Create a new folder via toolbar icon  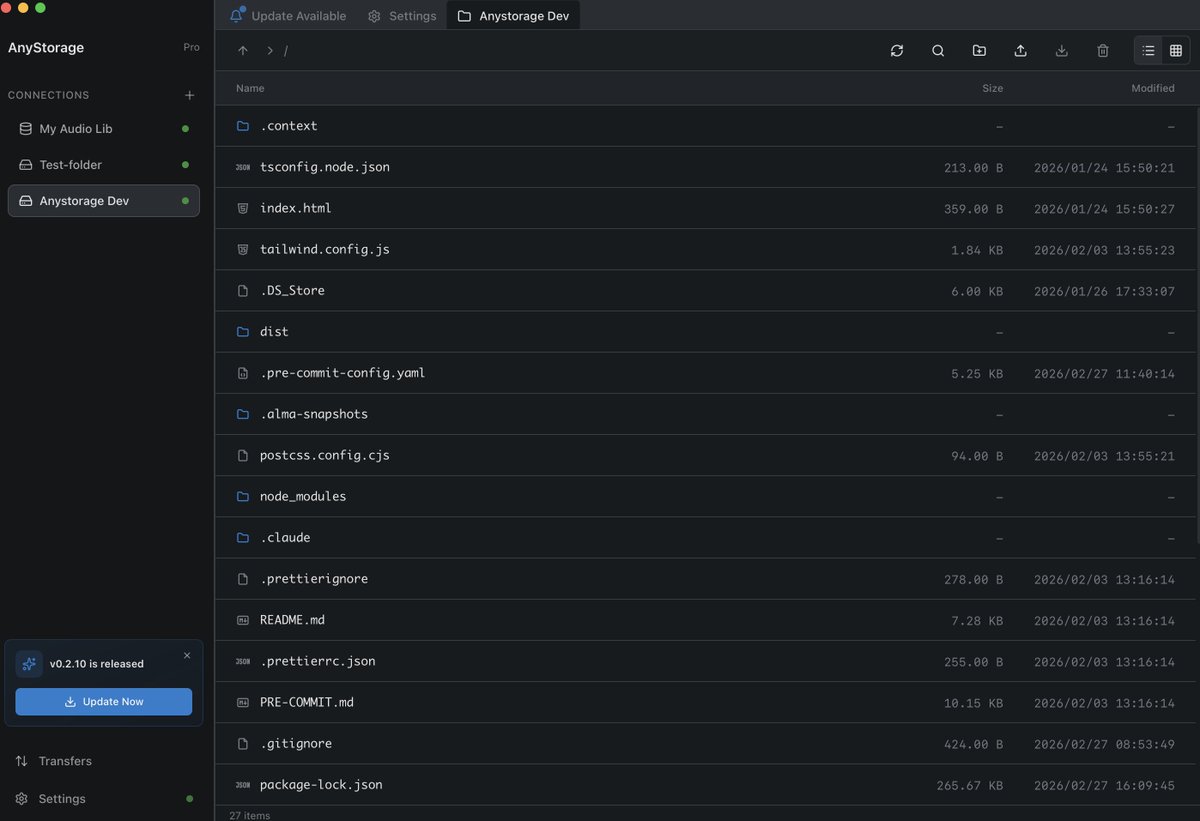coord(979,50)
